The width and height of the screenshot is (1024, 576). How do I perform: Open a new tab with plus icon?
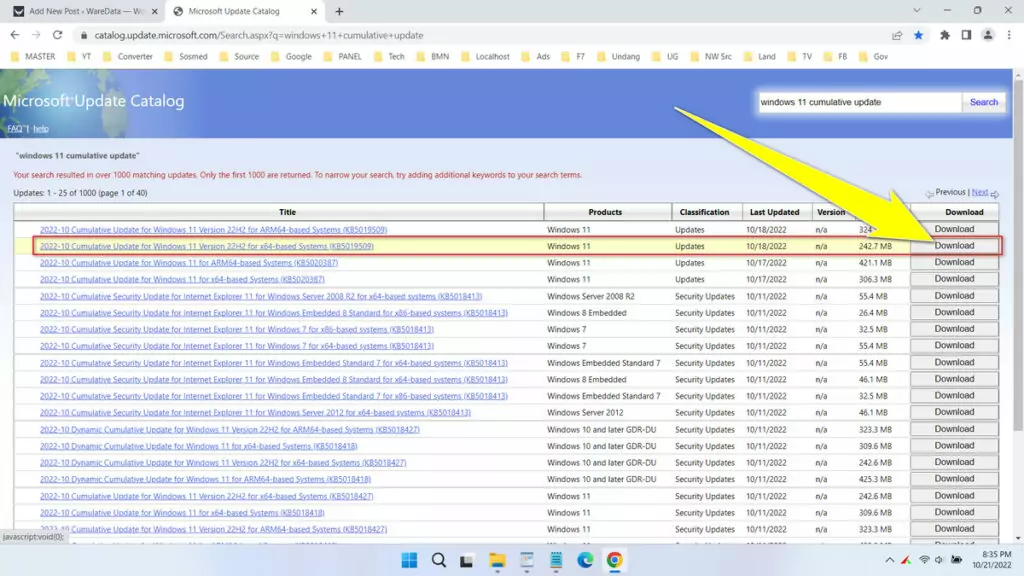point(339,11)
